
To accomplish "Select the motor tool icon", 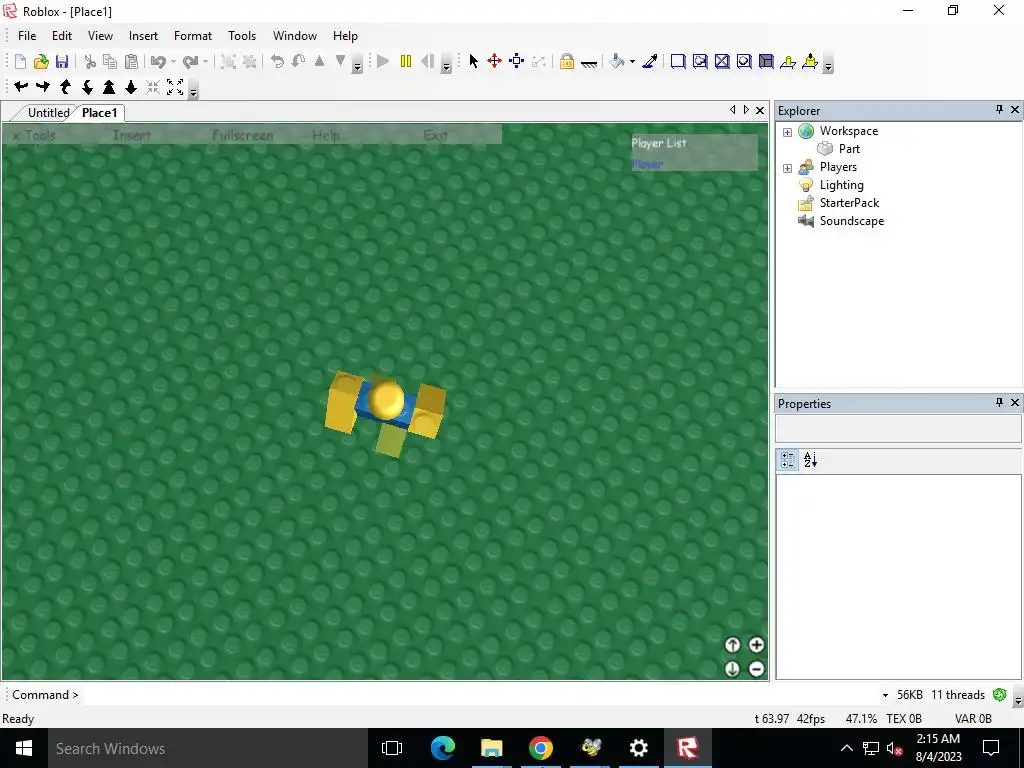I will tap(810, 61).
